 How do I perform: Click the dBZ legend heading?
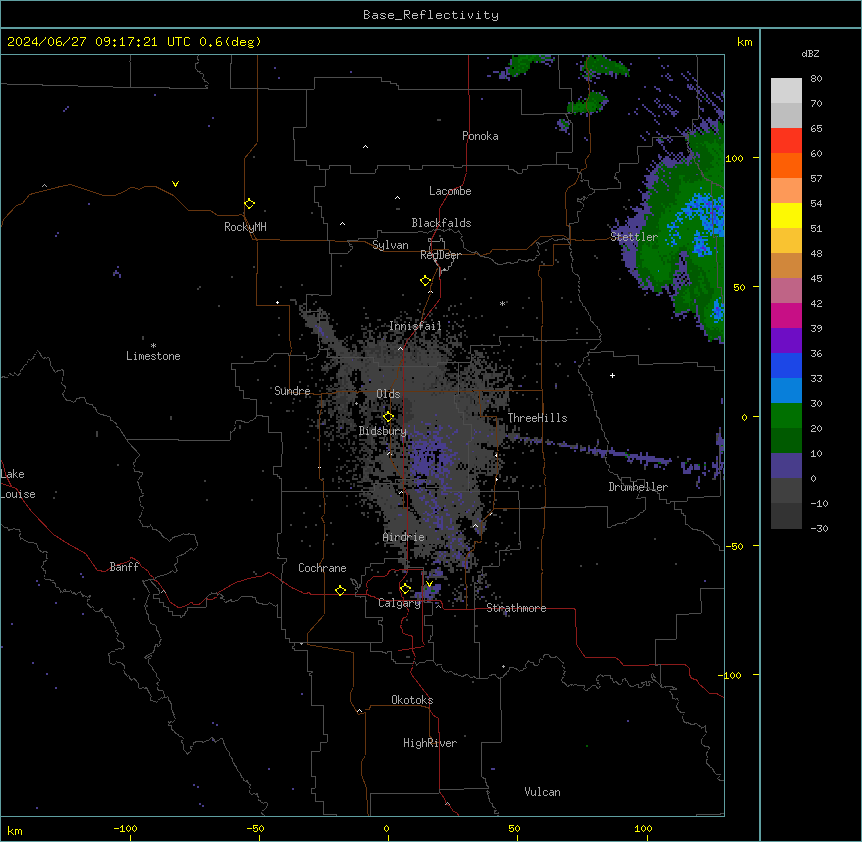tap(810, 54)
